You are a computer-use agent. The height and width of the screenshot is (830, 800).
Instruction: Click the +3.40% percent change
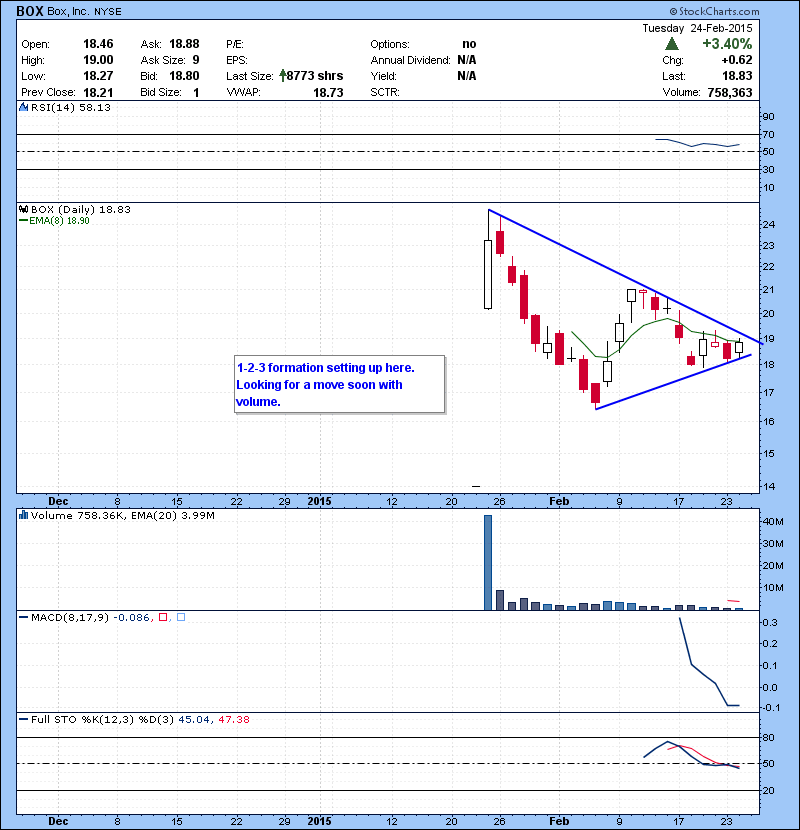coord(727,43)
